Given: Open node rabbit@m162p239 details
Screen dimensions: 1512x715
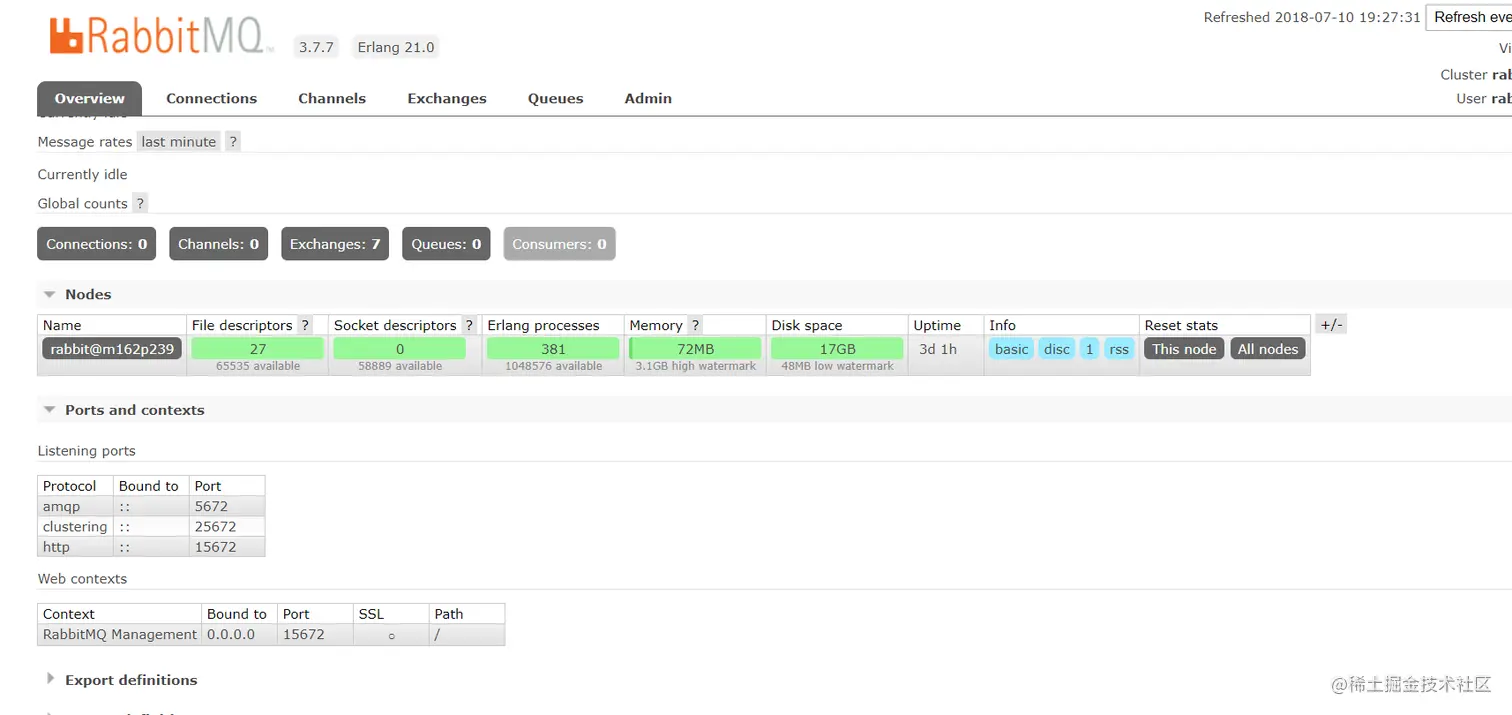Looking at the screenshot, I should pos(112,349).
